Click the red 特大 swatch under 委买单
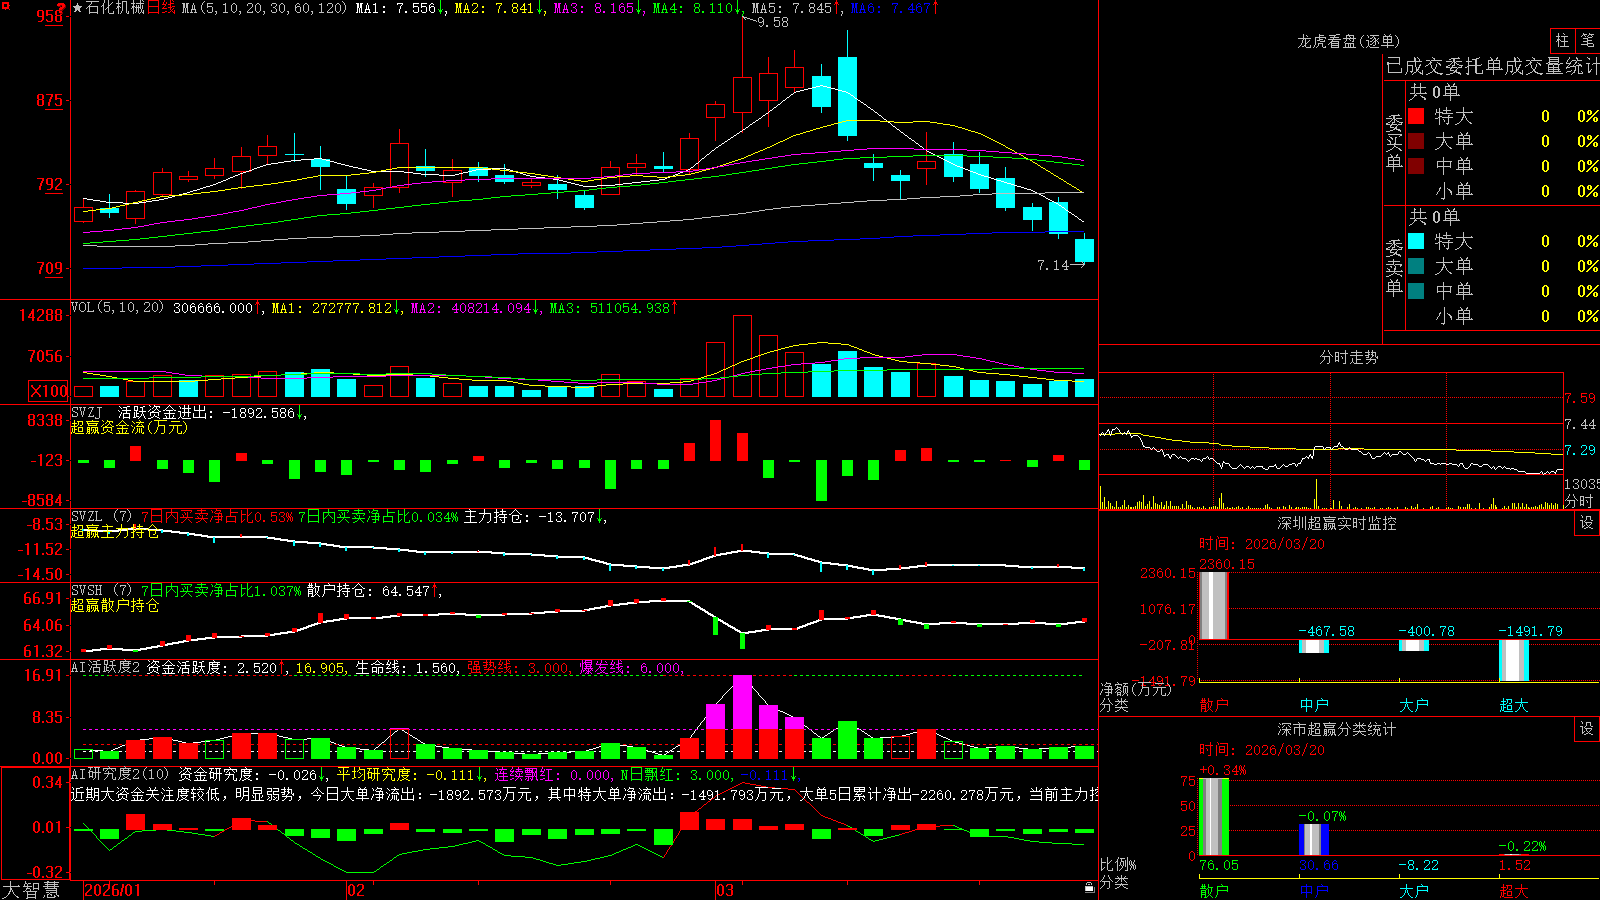This screenshot has width=1600, height=900. [x=1416, y=116]
